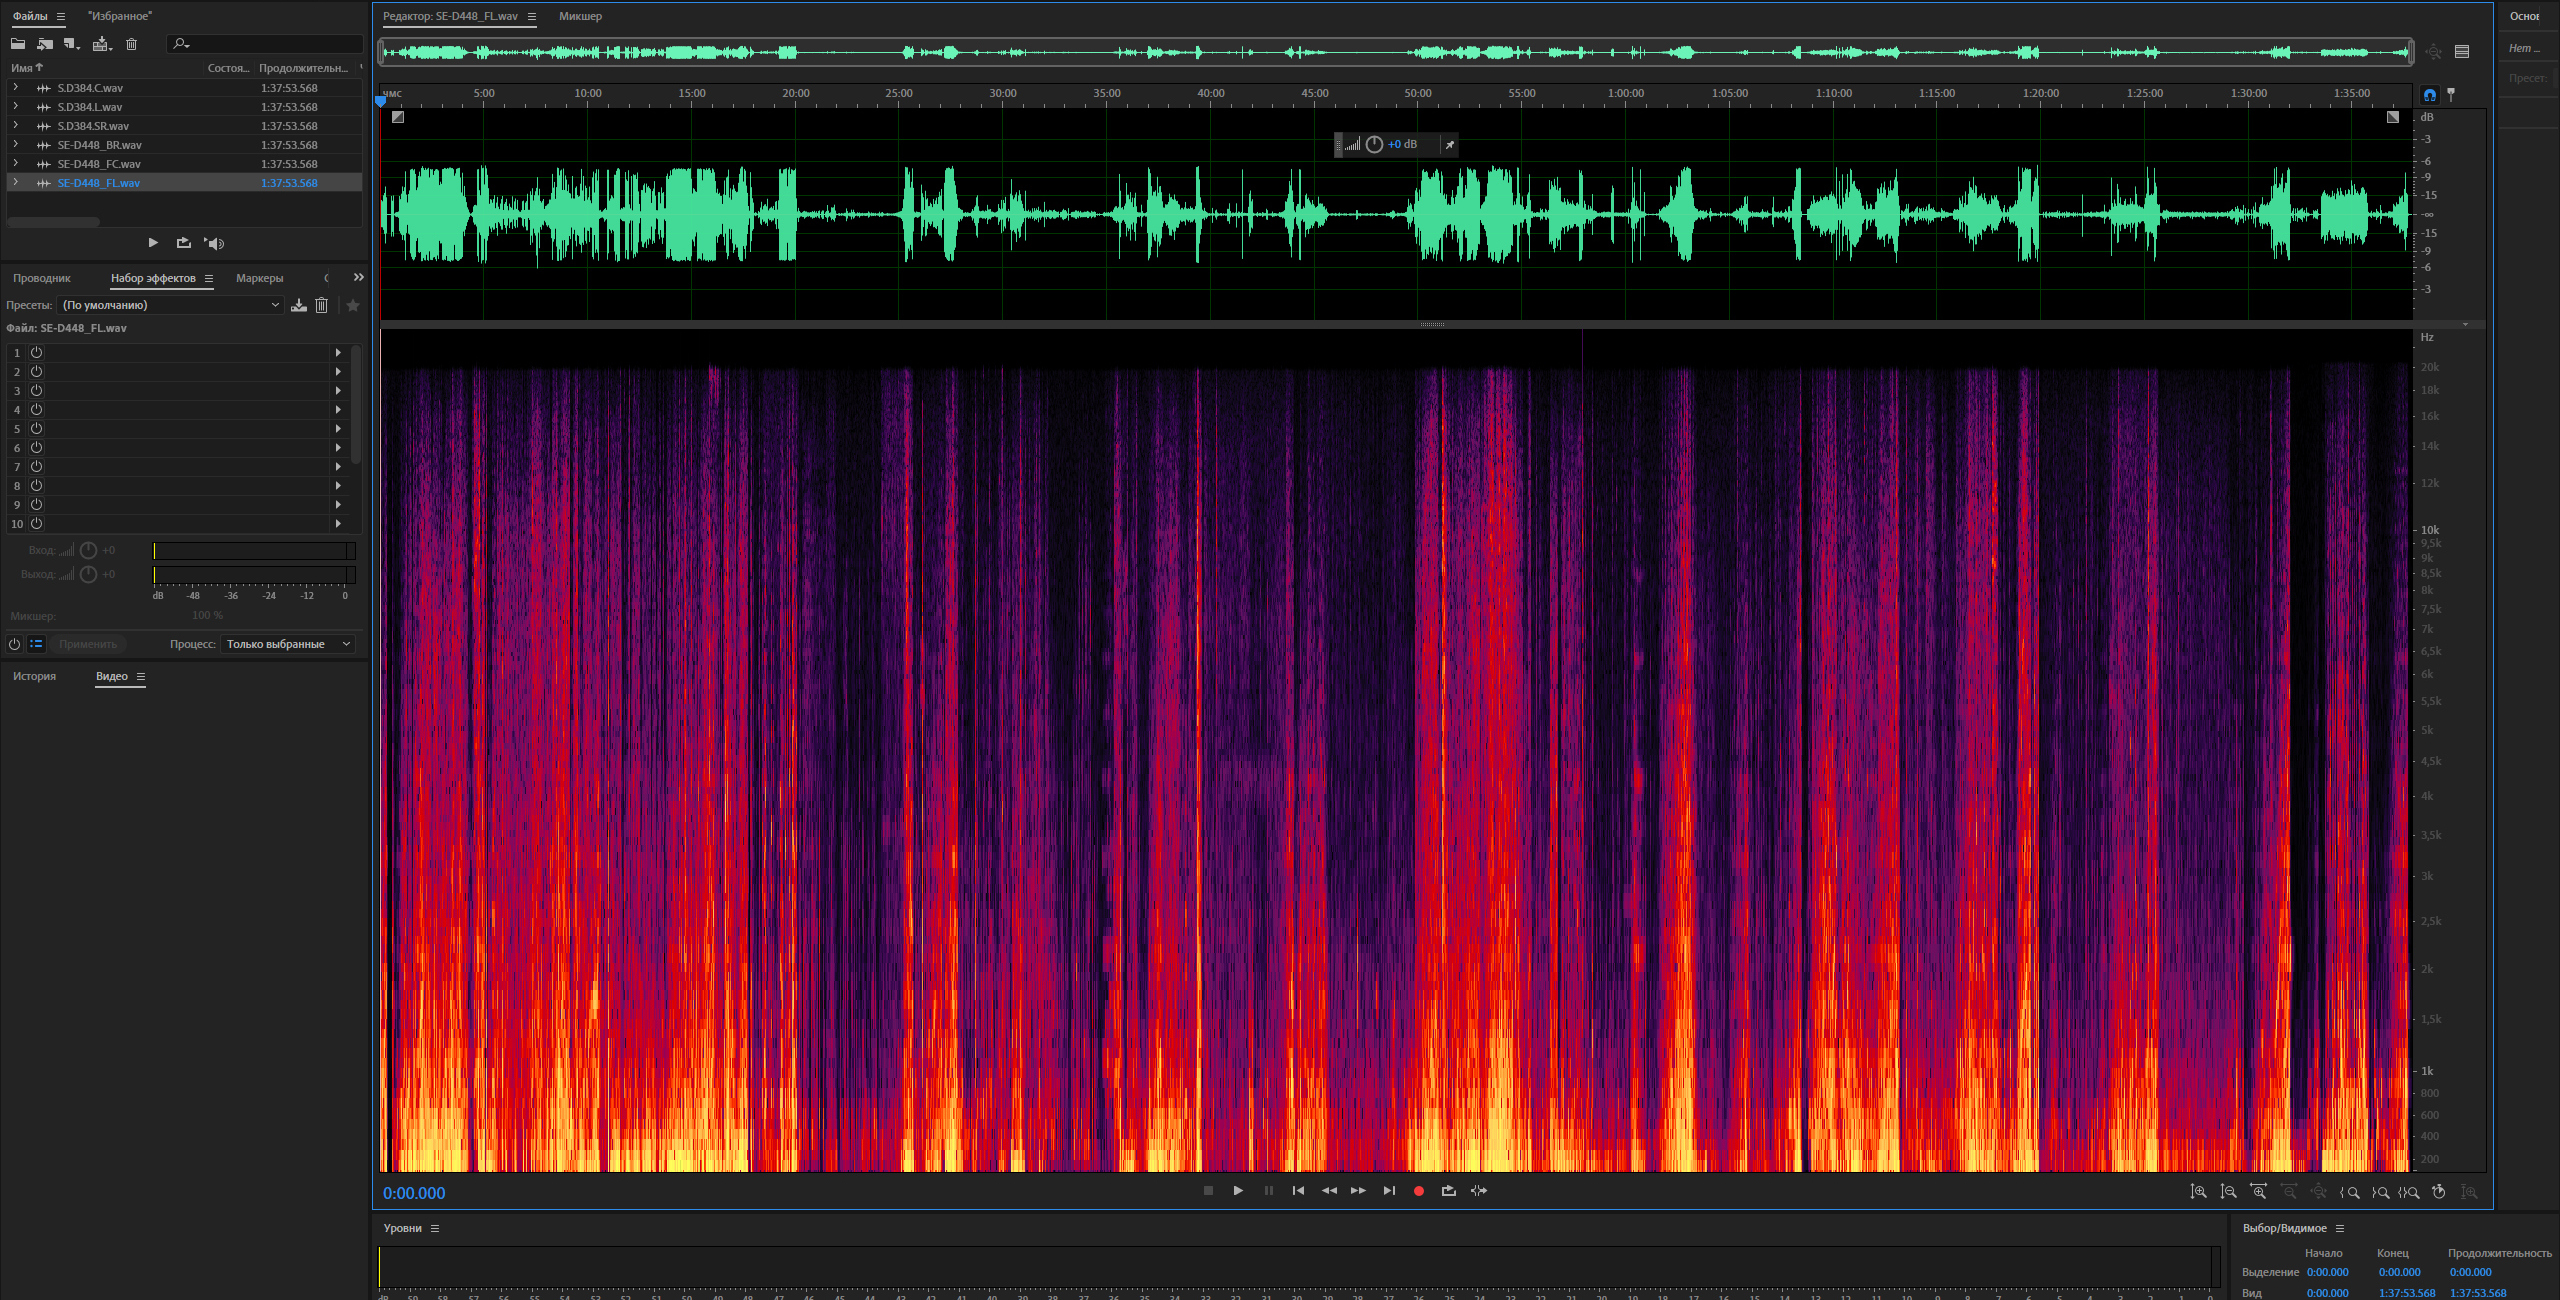Click Zoom In Amplitude icon
The image size is (2560, 1300).
click(x=2198, y=1192)
